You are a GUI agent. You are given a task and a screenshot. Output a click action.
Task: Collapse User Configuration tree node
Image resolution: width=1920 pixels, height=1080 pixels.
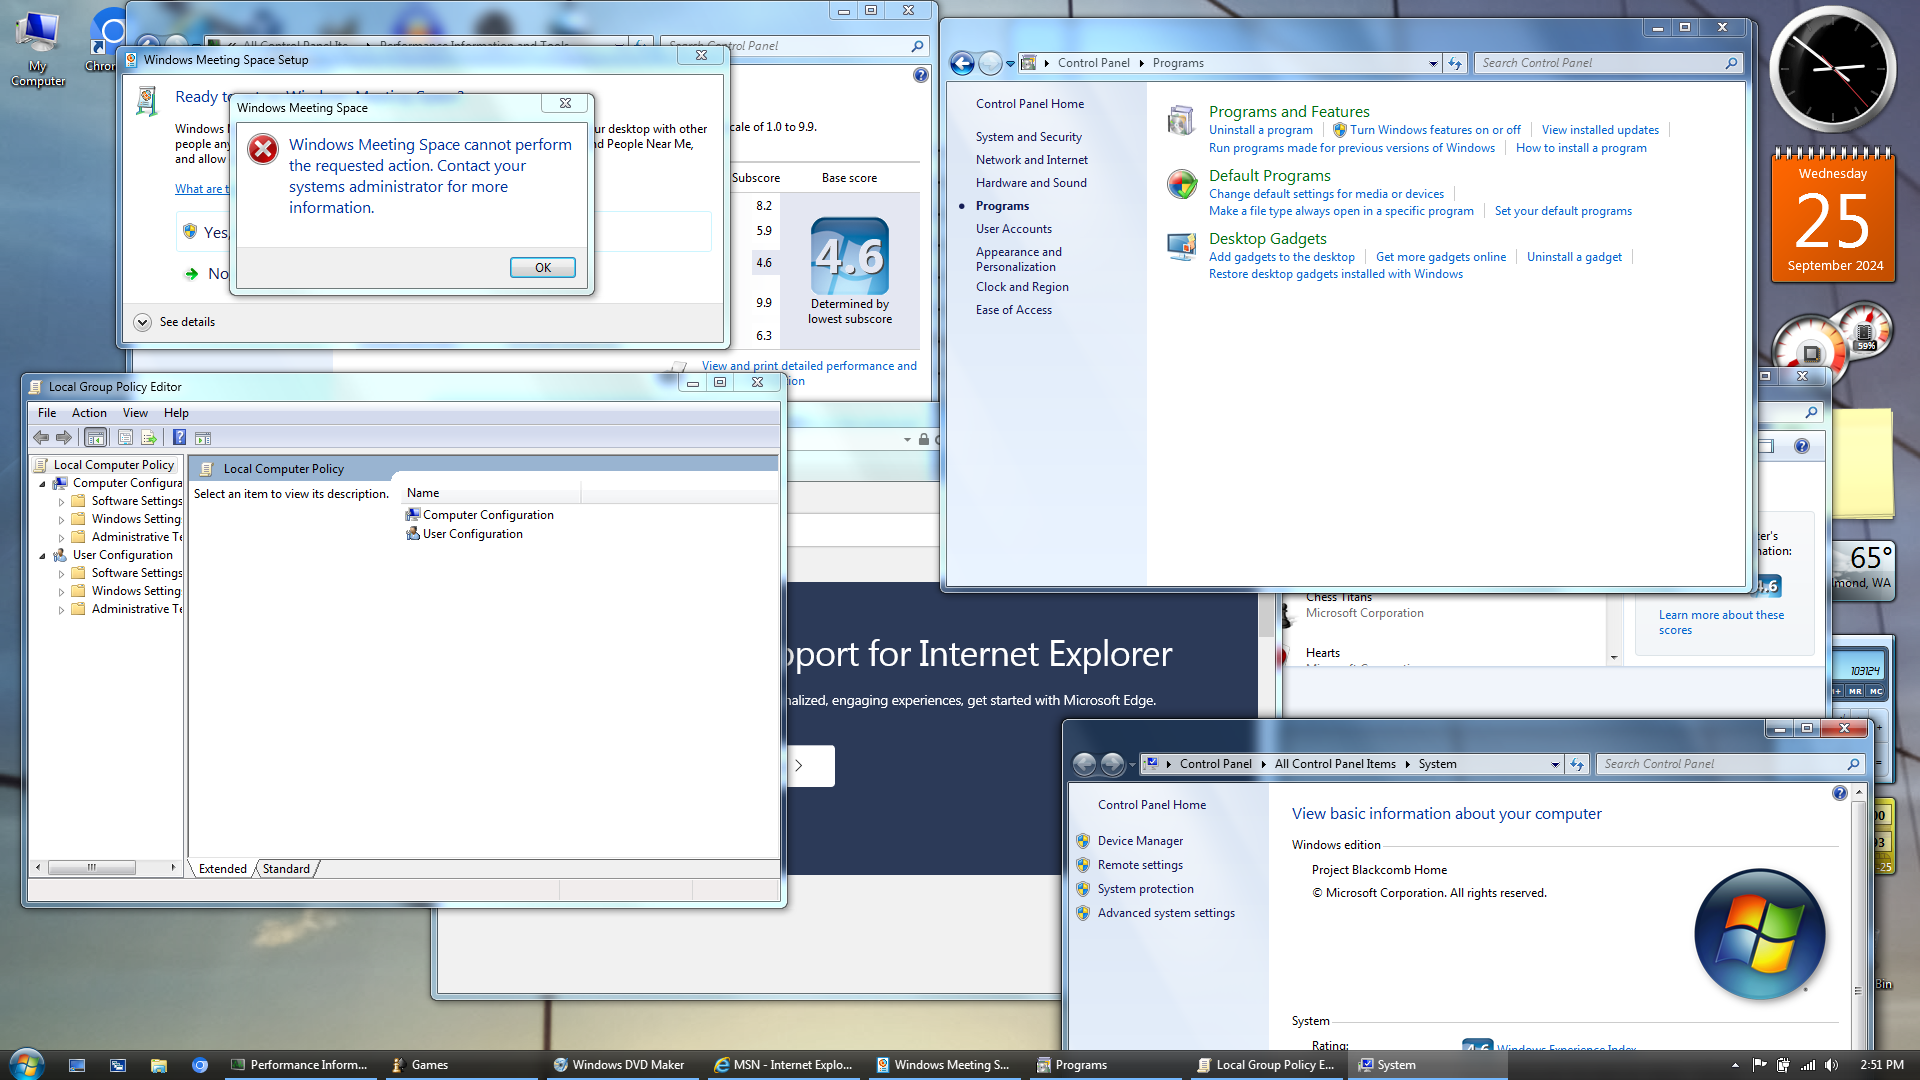(x=43, y=556)
